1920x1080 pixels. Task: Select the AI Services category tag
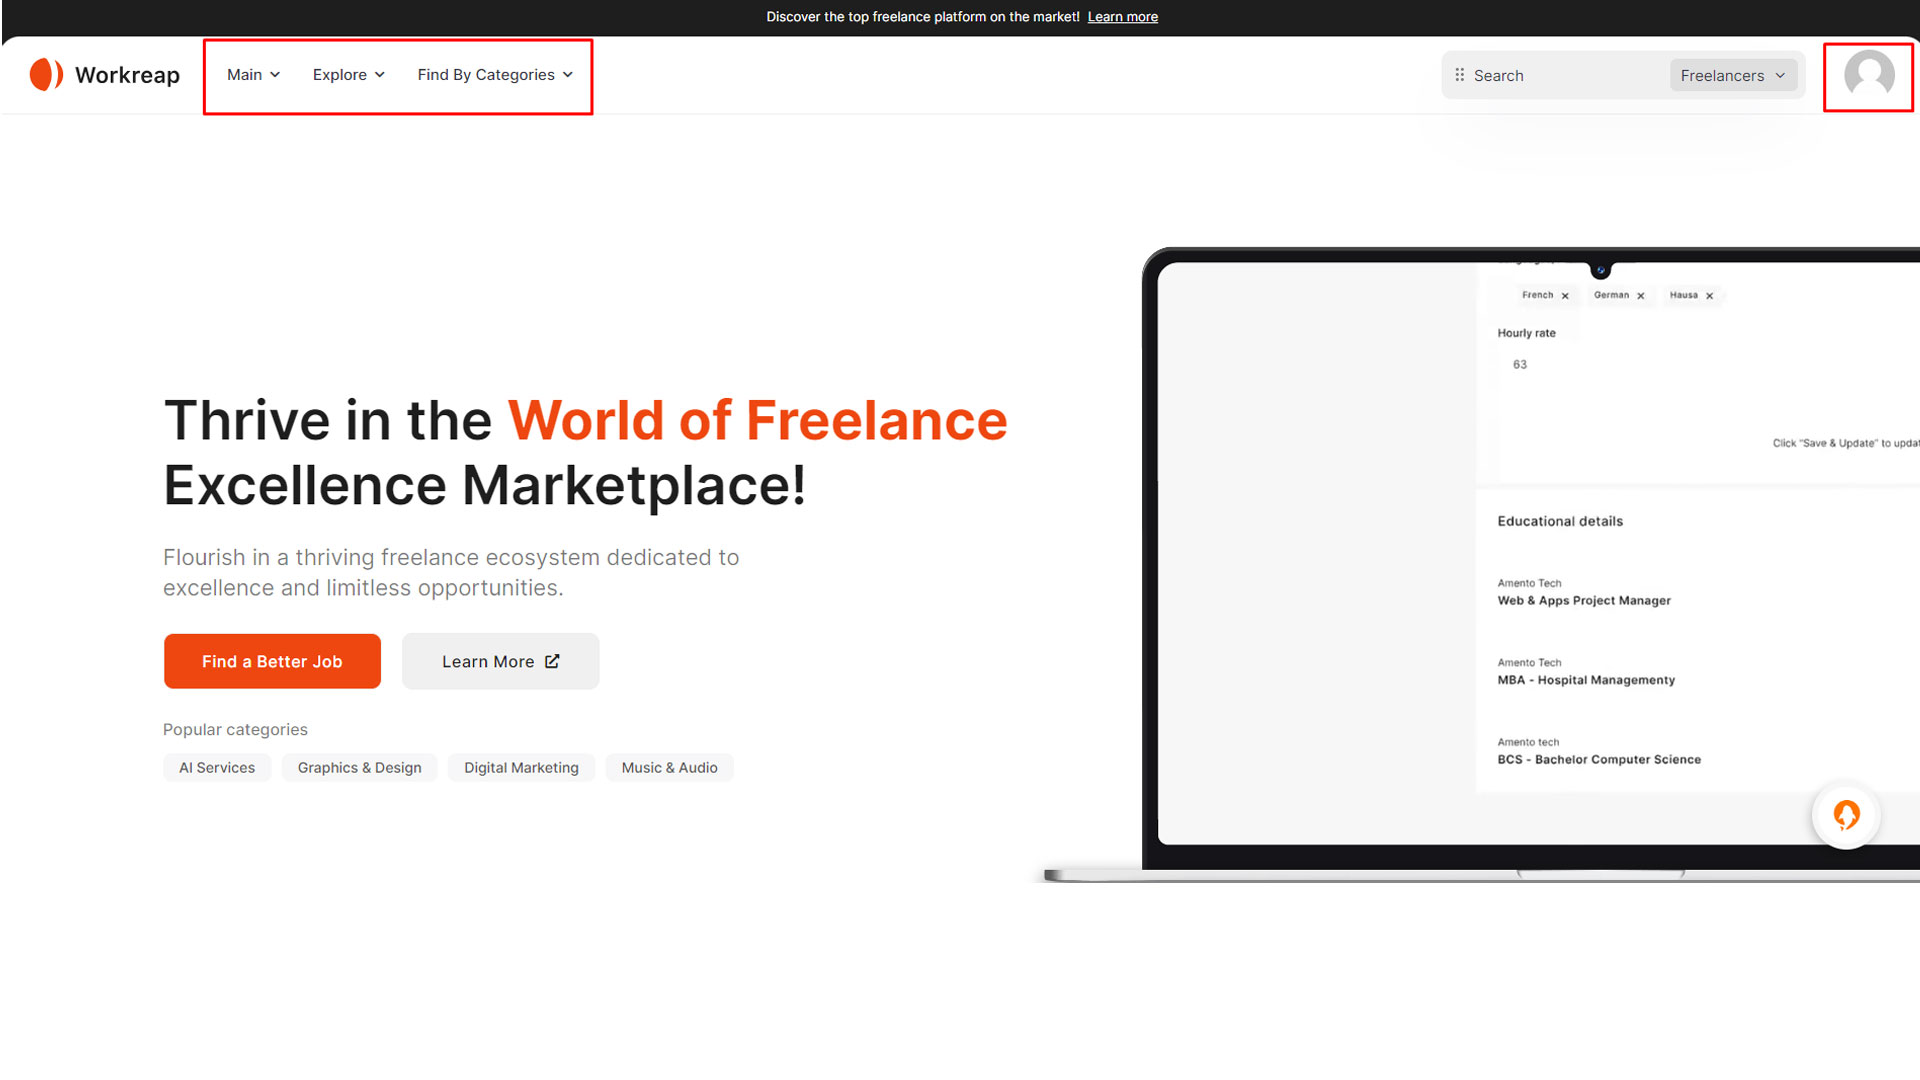[x=217, y=768]
